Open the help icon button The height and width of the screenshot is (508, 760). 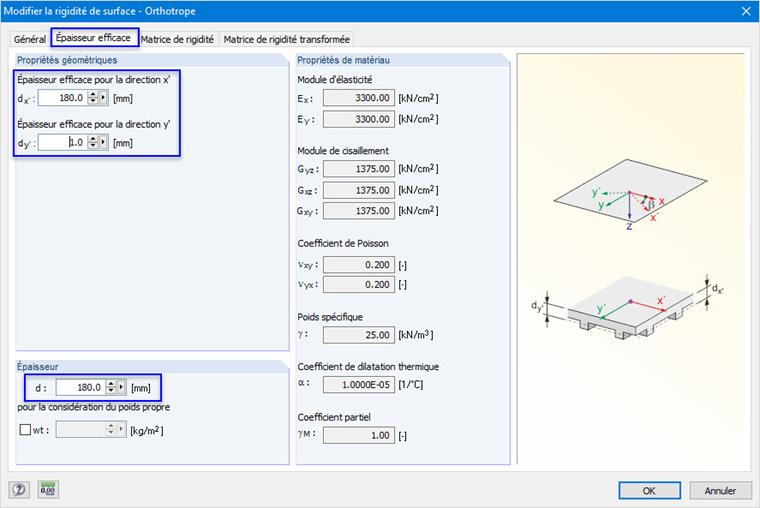19,490
